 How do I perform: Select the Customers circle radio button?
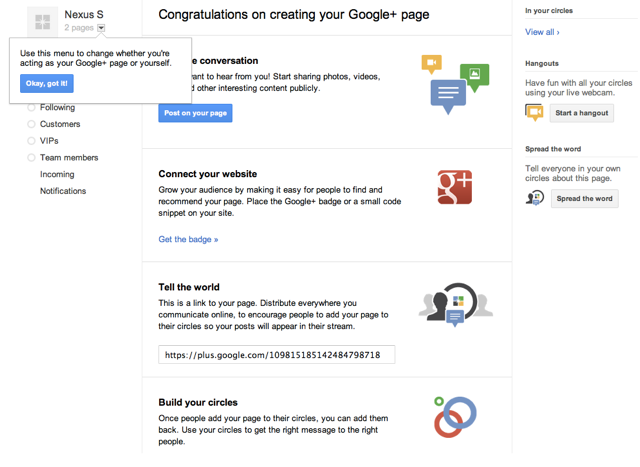tap(32, 124)
